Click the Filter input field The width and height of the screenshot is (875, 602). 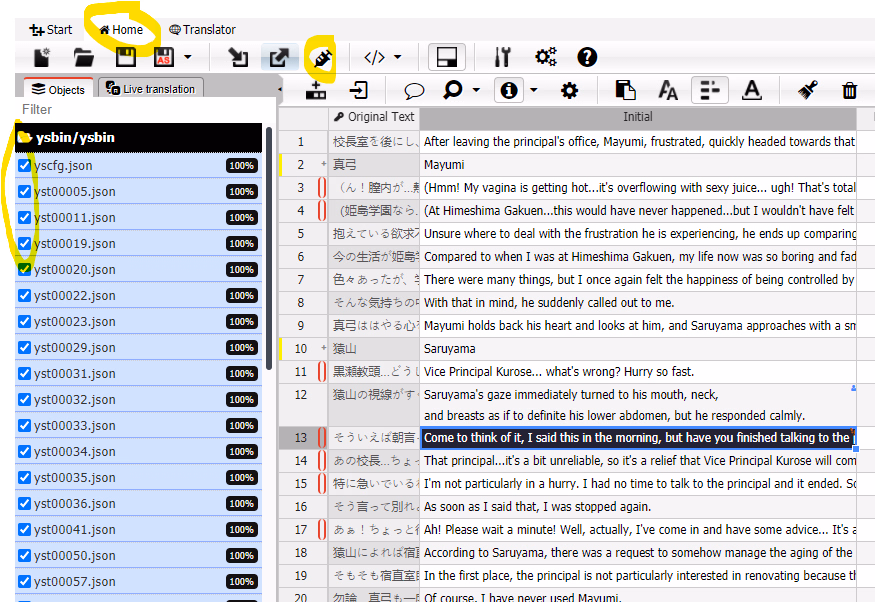click(x=140, y=110)
